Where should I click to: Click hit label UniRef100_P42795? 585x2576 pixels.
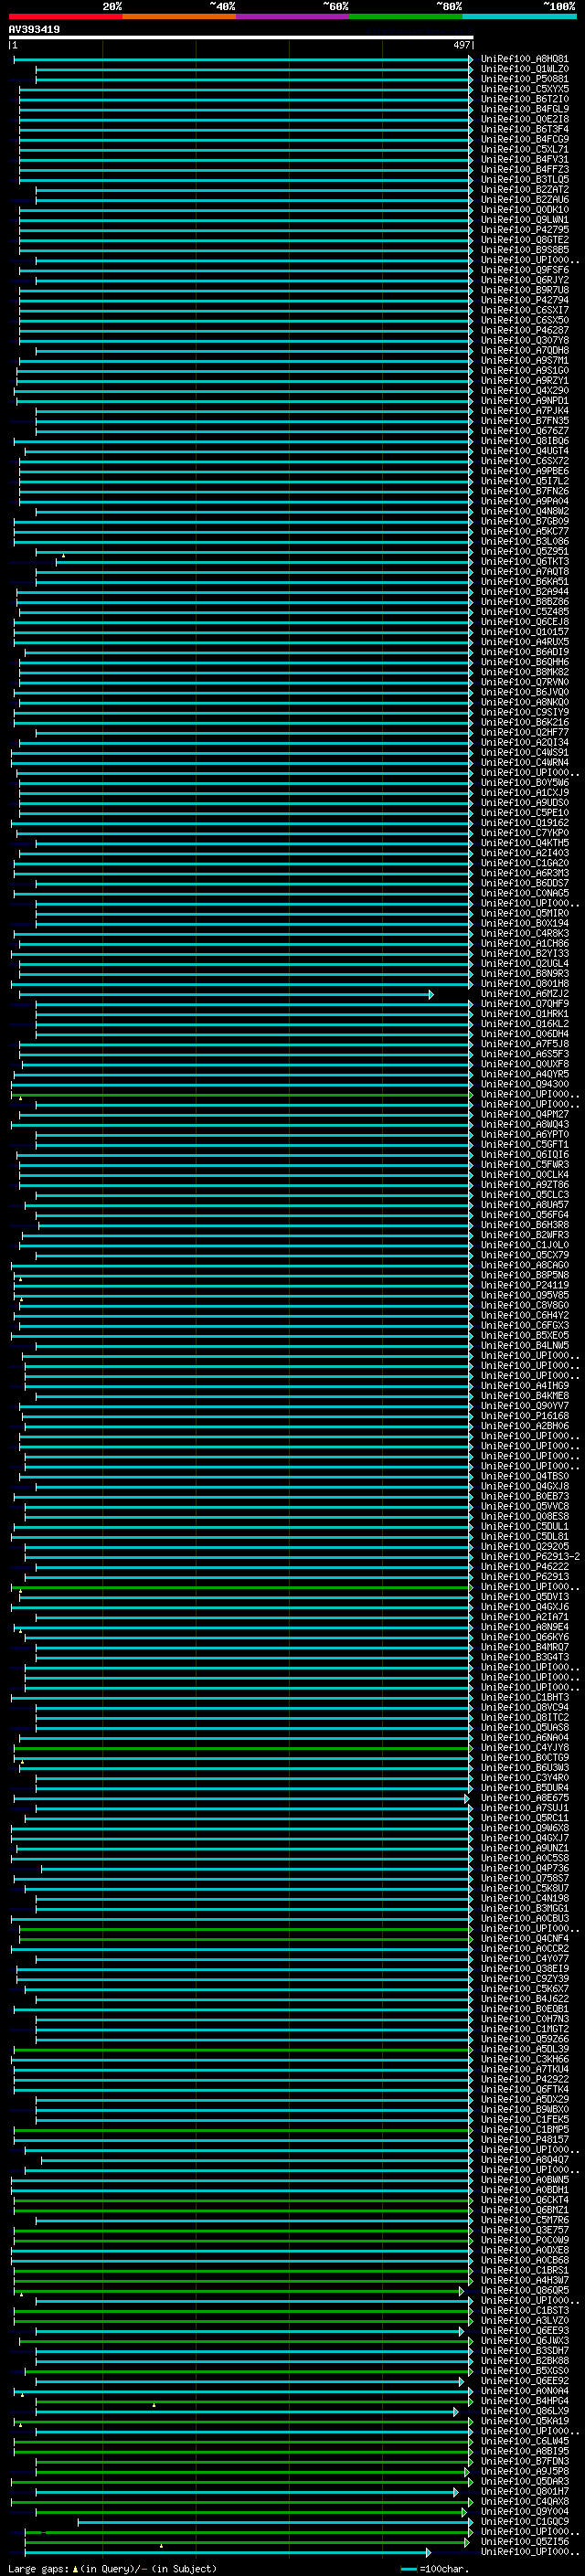coord(524,230)
